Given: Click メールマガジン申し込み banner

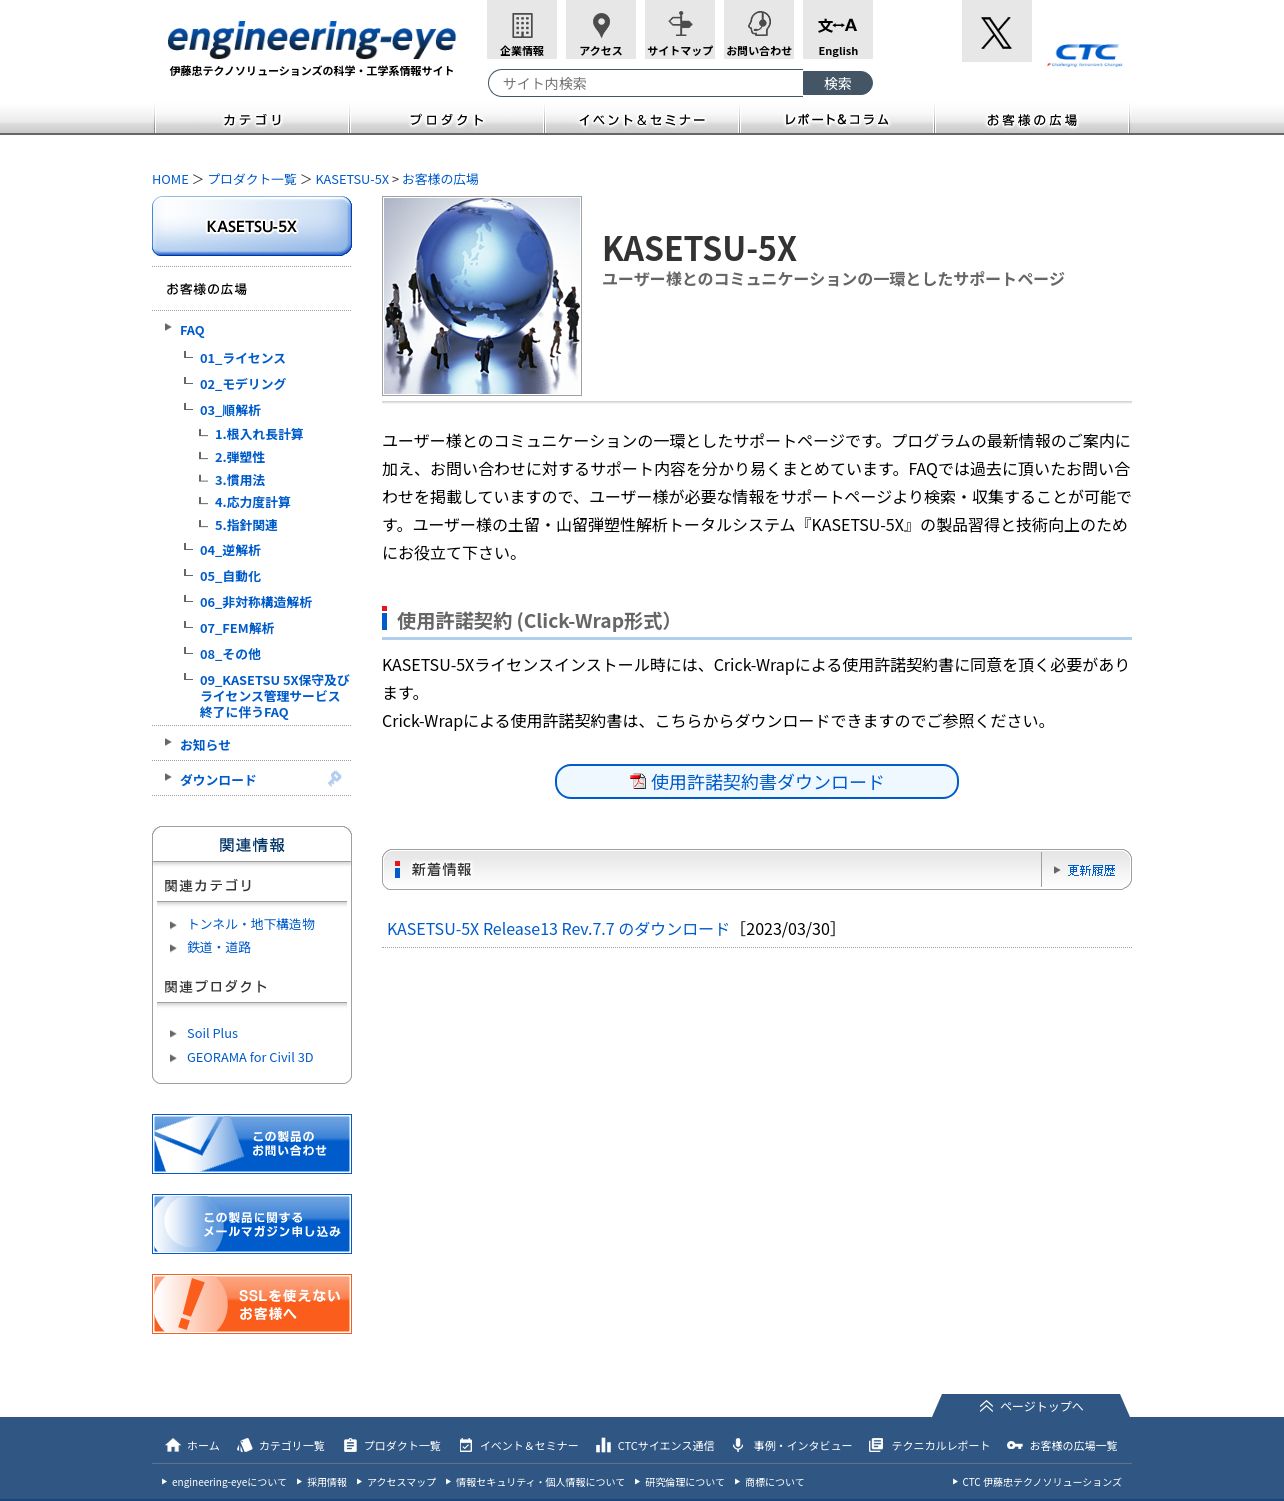Looking at the screenshot, I should point(252,1224).
